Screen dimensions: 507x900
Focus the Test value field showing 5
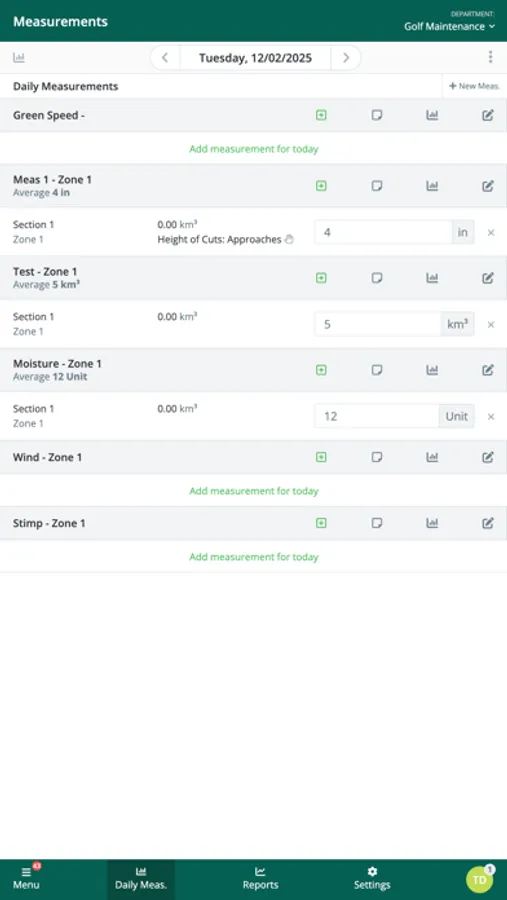pos(378,324)
